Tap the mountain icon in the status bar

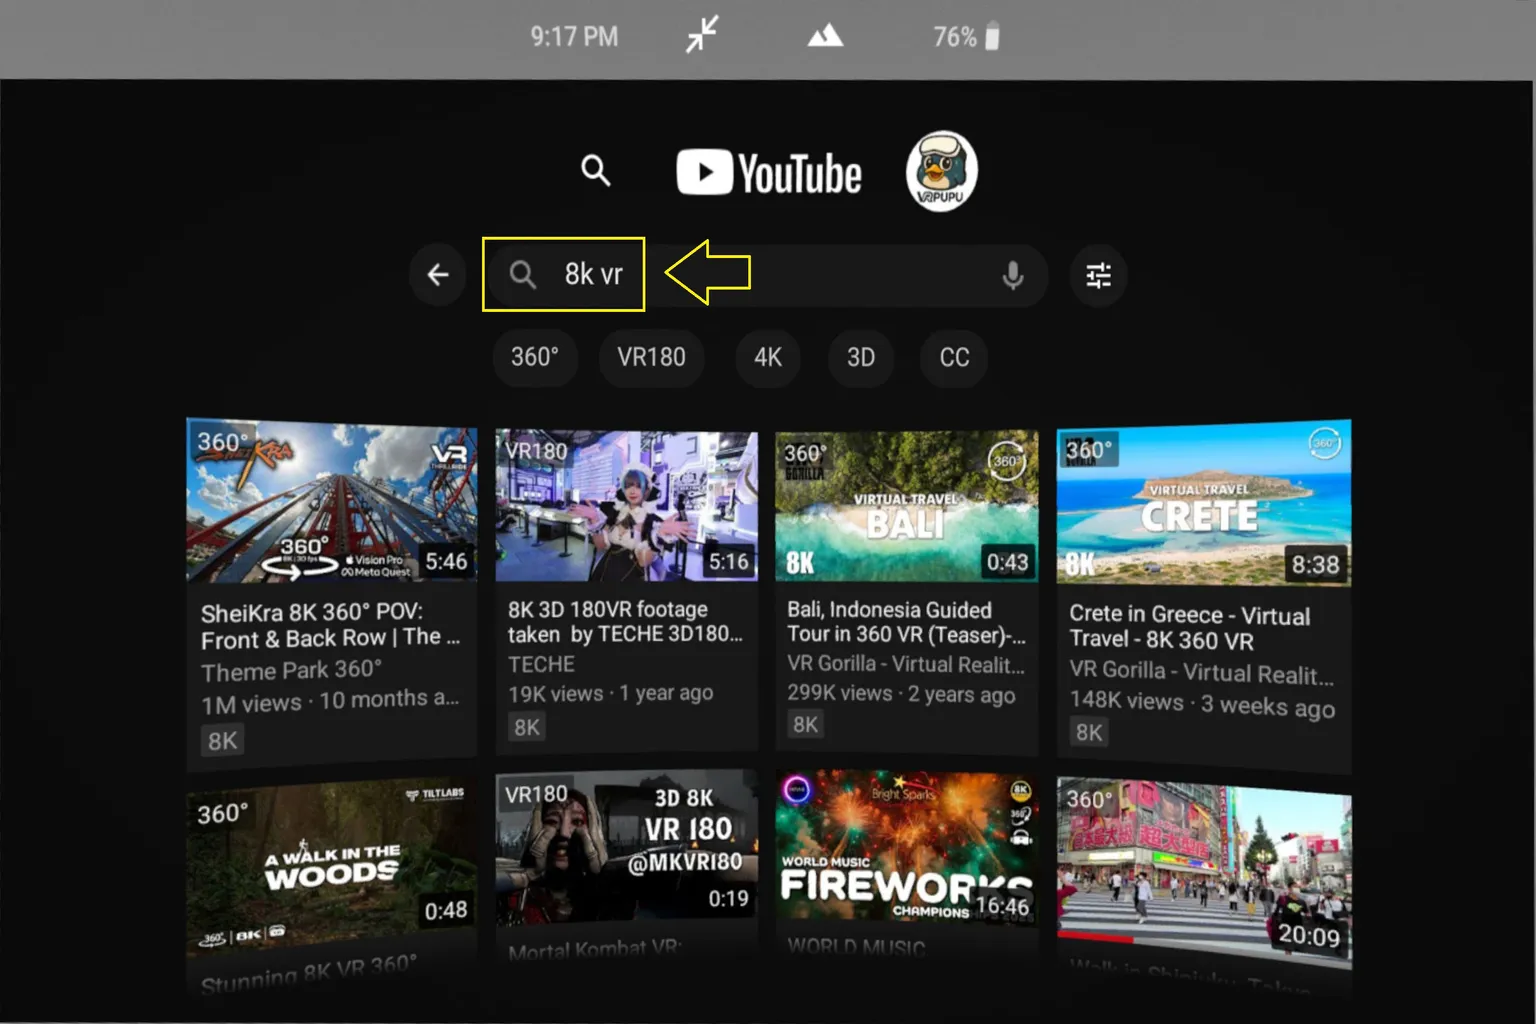(x=825, y=37)
